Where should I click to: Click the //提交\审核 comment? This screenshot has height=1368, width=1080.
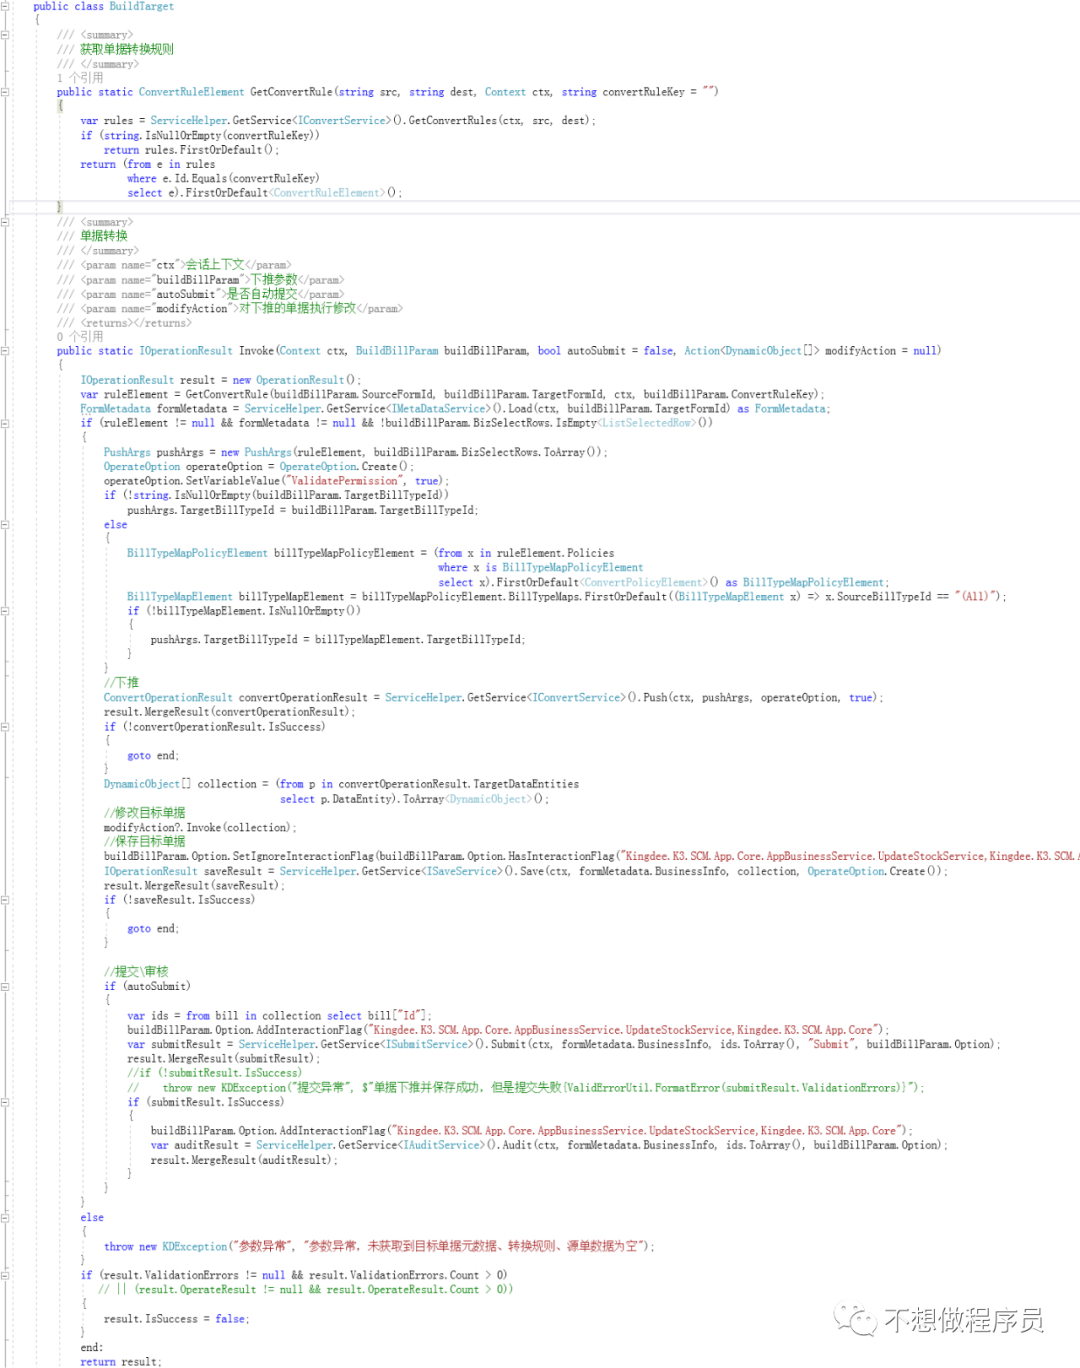click(136, 972)
